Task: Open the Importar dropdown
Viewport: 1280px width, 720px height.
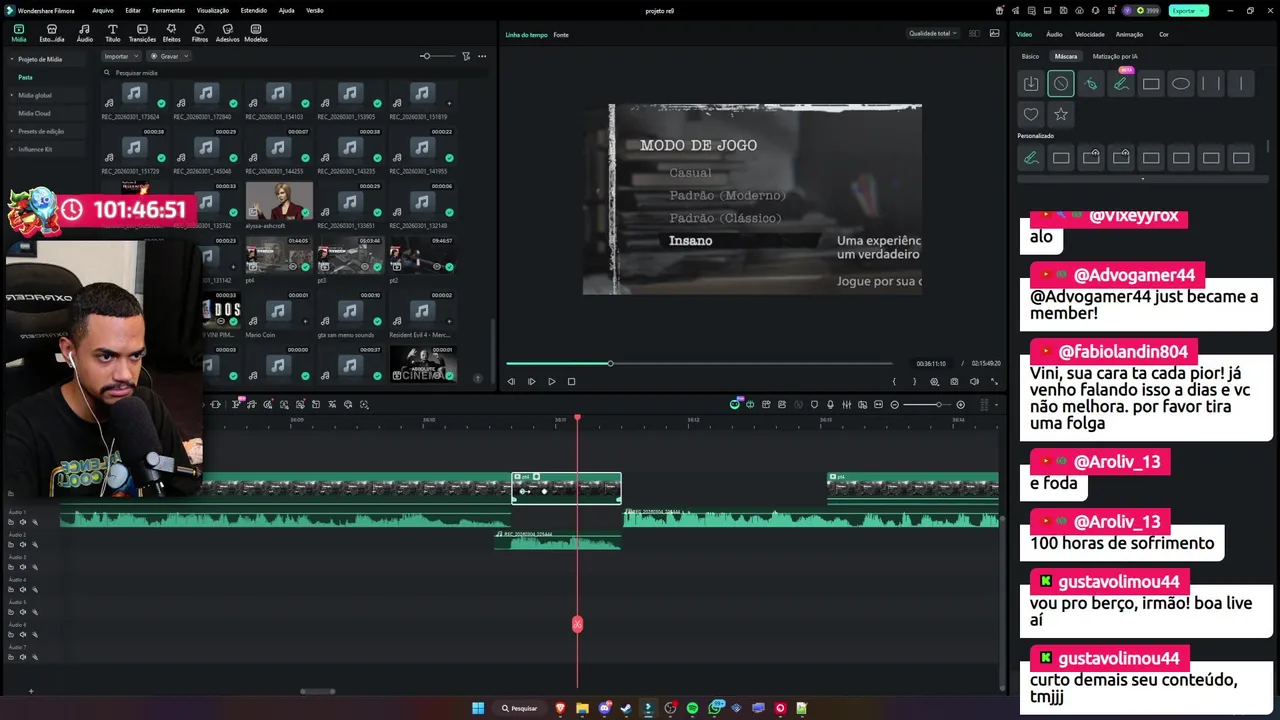Action: click(120, 56)
